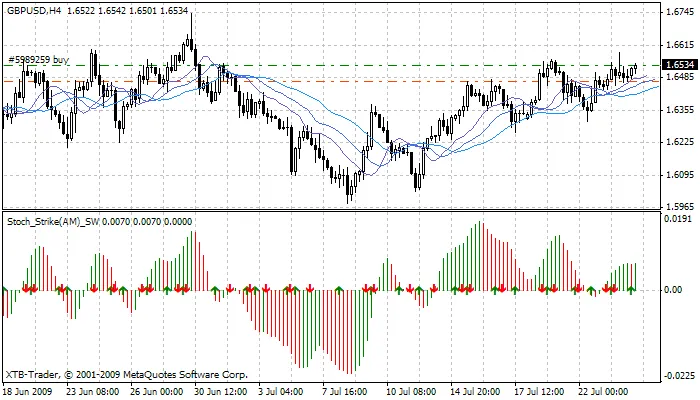Click the rightmost green arrow on indicator zero line
Screen dimensions: 700x400
(x=630, y=289)
